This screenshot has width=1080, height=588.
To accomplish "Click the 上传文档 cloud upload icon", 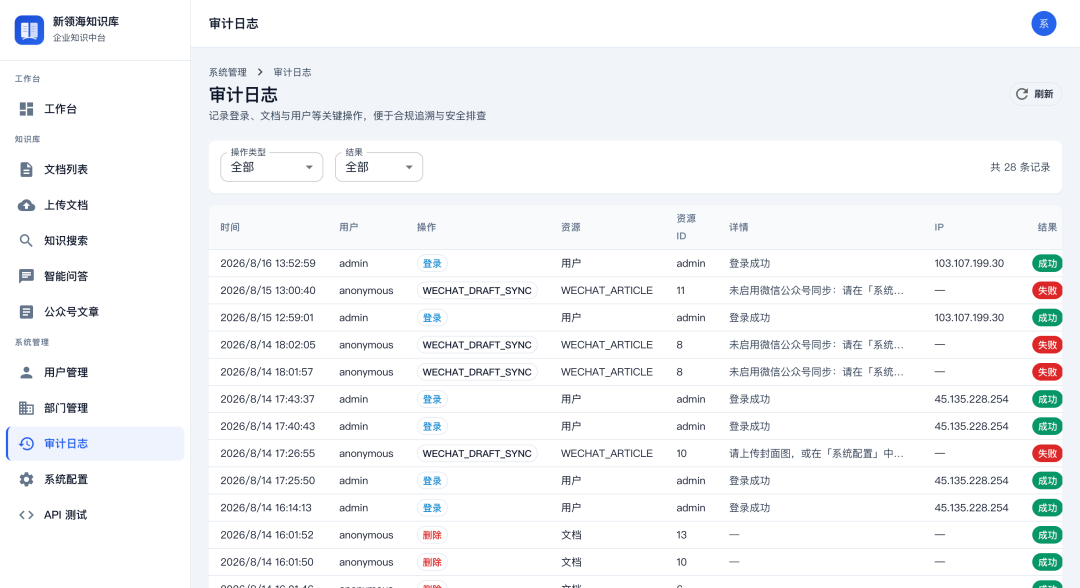I will coord(26,205).
